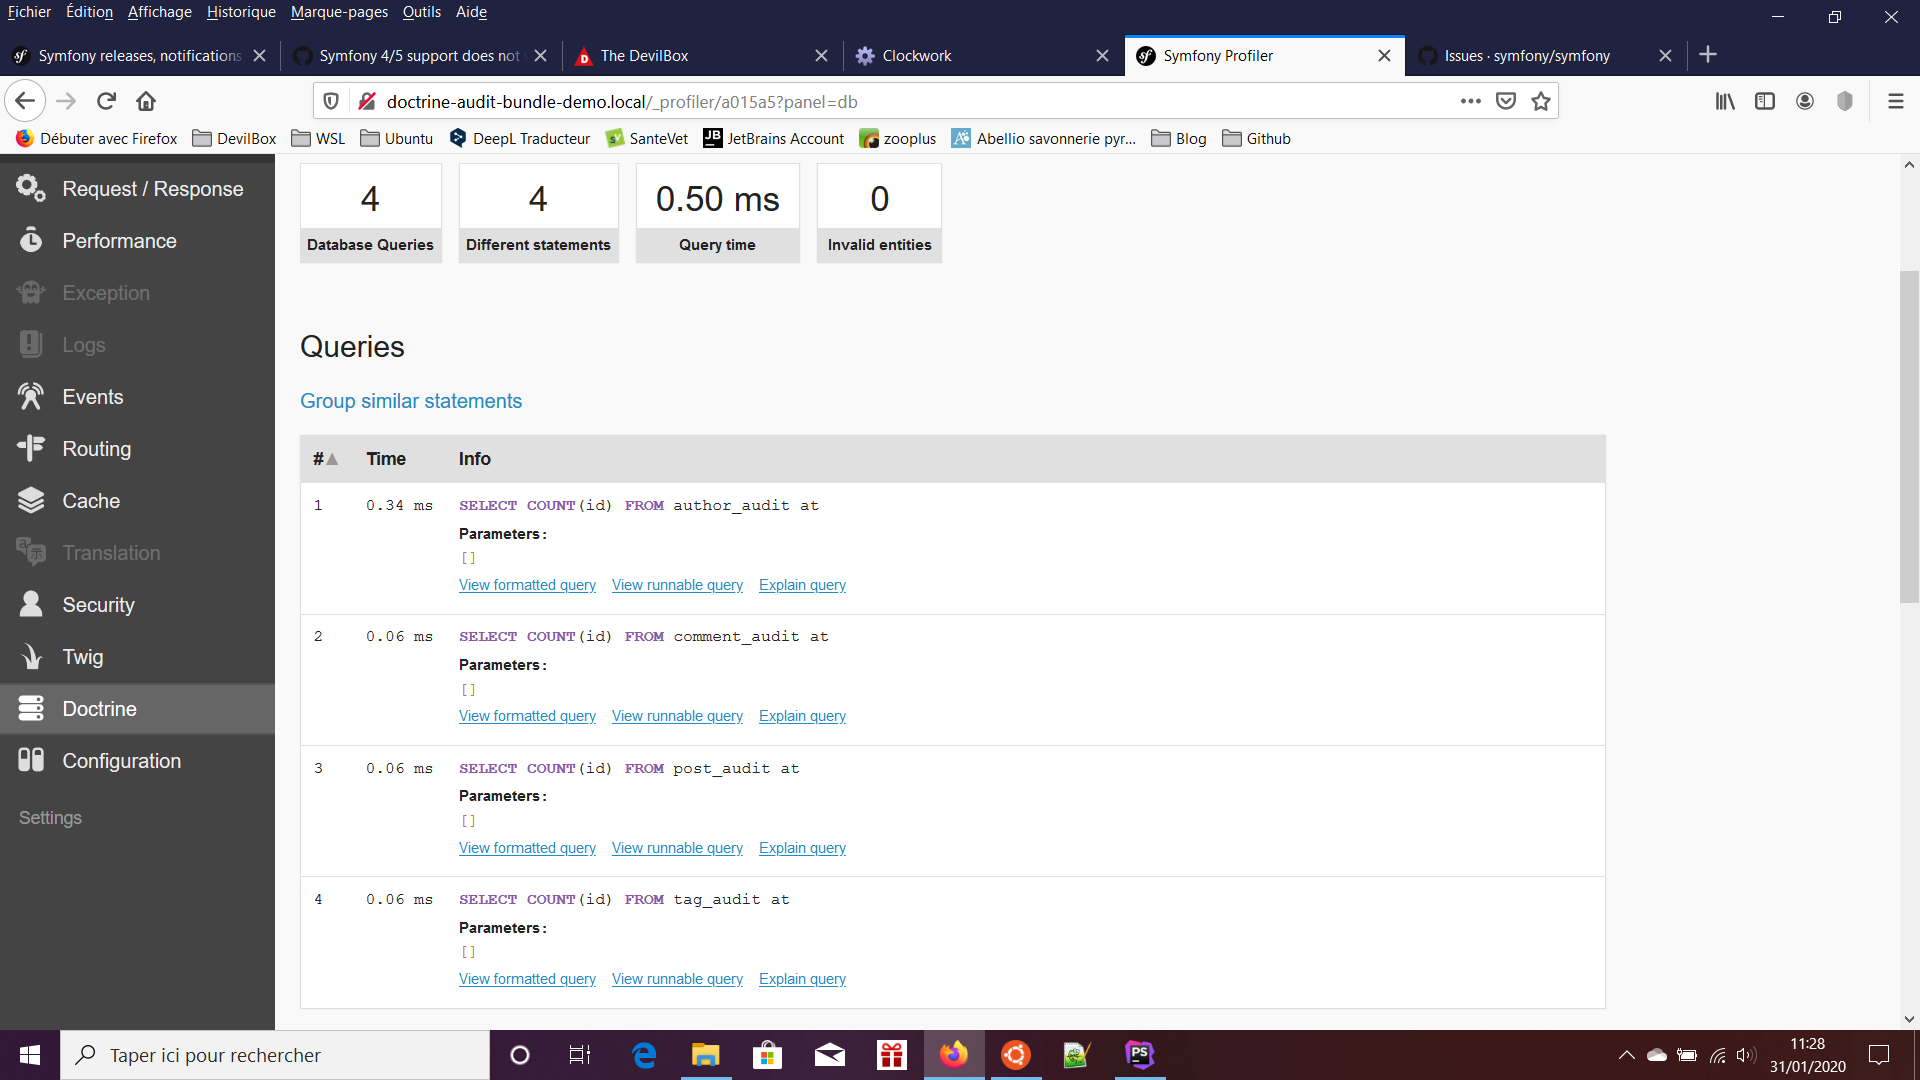Open the Routing profiler panel
Viewport: 1920px width, 1080px height.
coord(96,448)
